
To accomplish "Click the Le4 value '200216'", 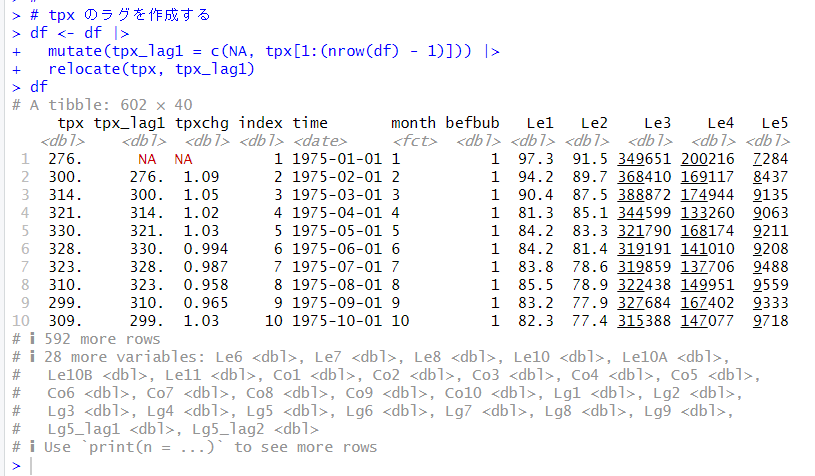I will point(707,159).
